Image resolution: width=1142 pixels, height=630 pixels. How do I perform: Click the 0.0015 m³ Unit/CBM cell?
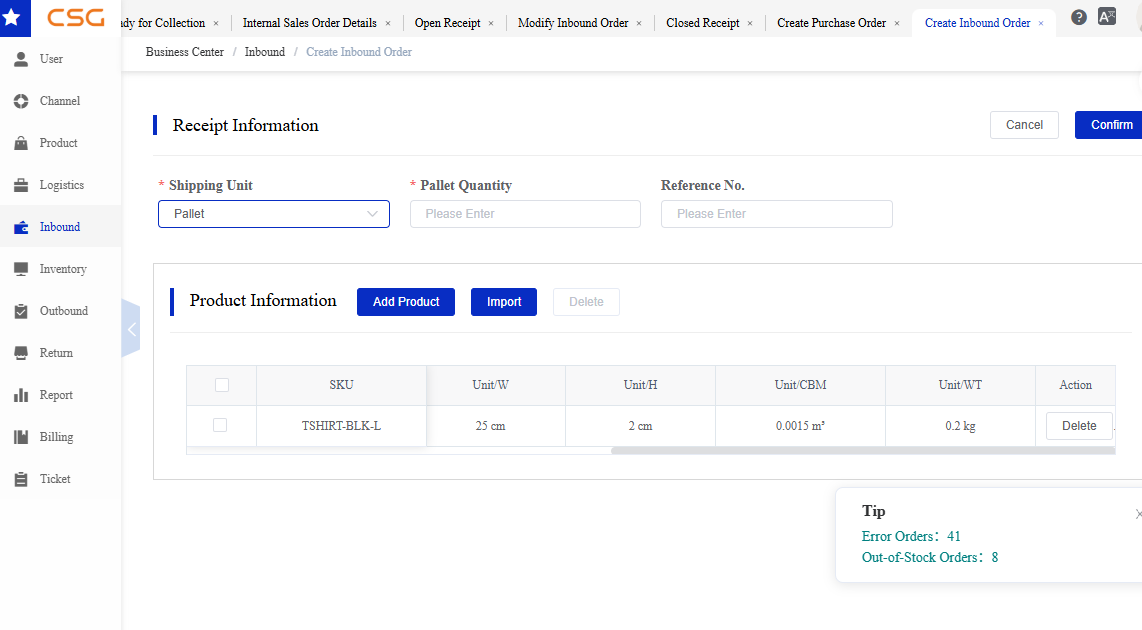[800, 426]
